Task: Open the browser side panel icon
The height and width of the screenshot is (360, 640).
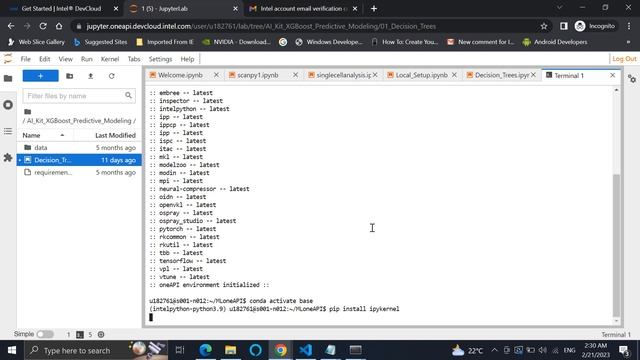Action: 564,26
